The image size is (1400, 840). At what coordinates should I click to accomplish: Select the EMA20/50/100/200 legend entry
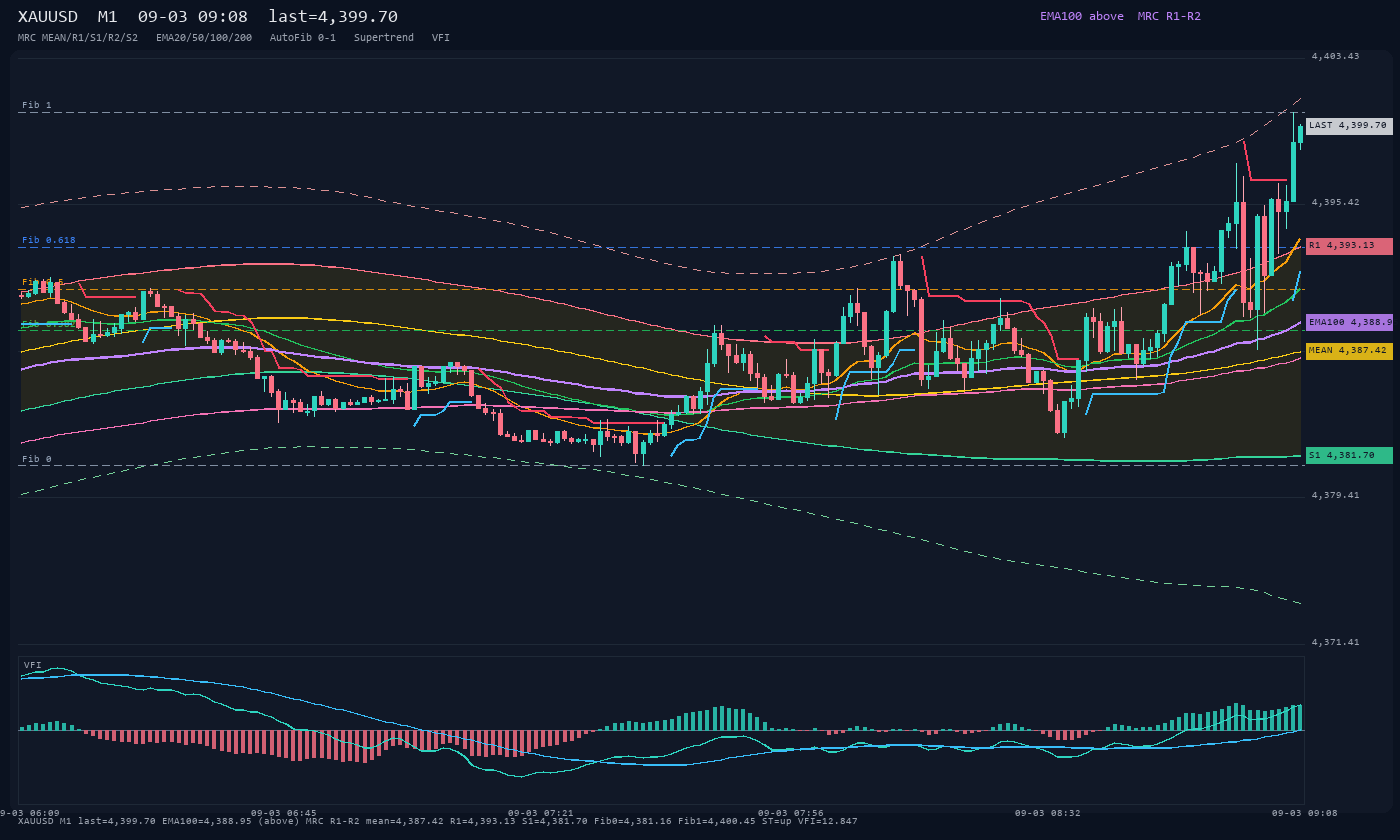204,37
